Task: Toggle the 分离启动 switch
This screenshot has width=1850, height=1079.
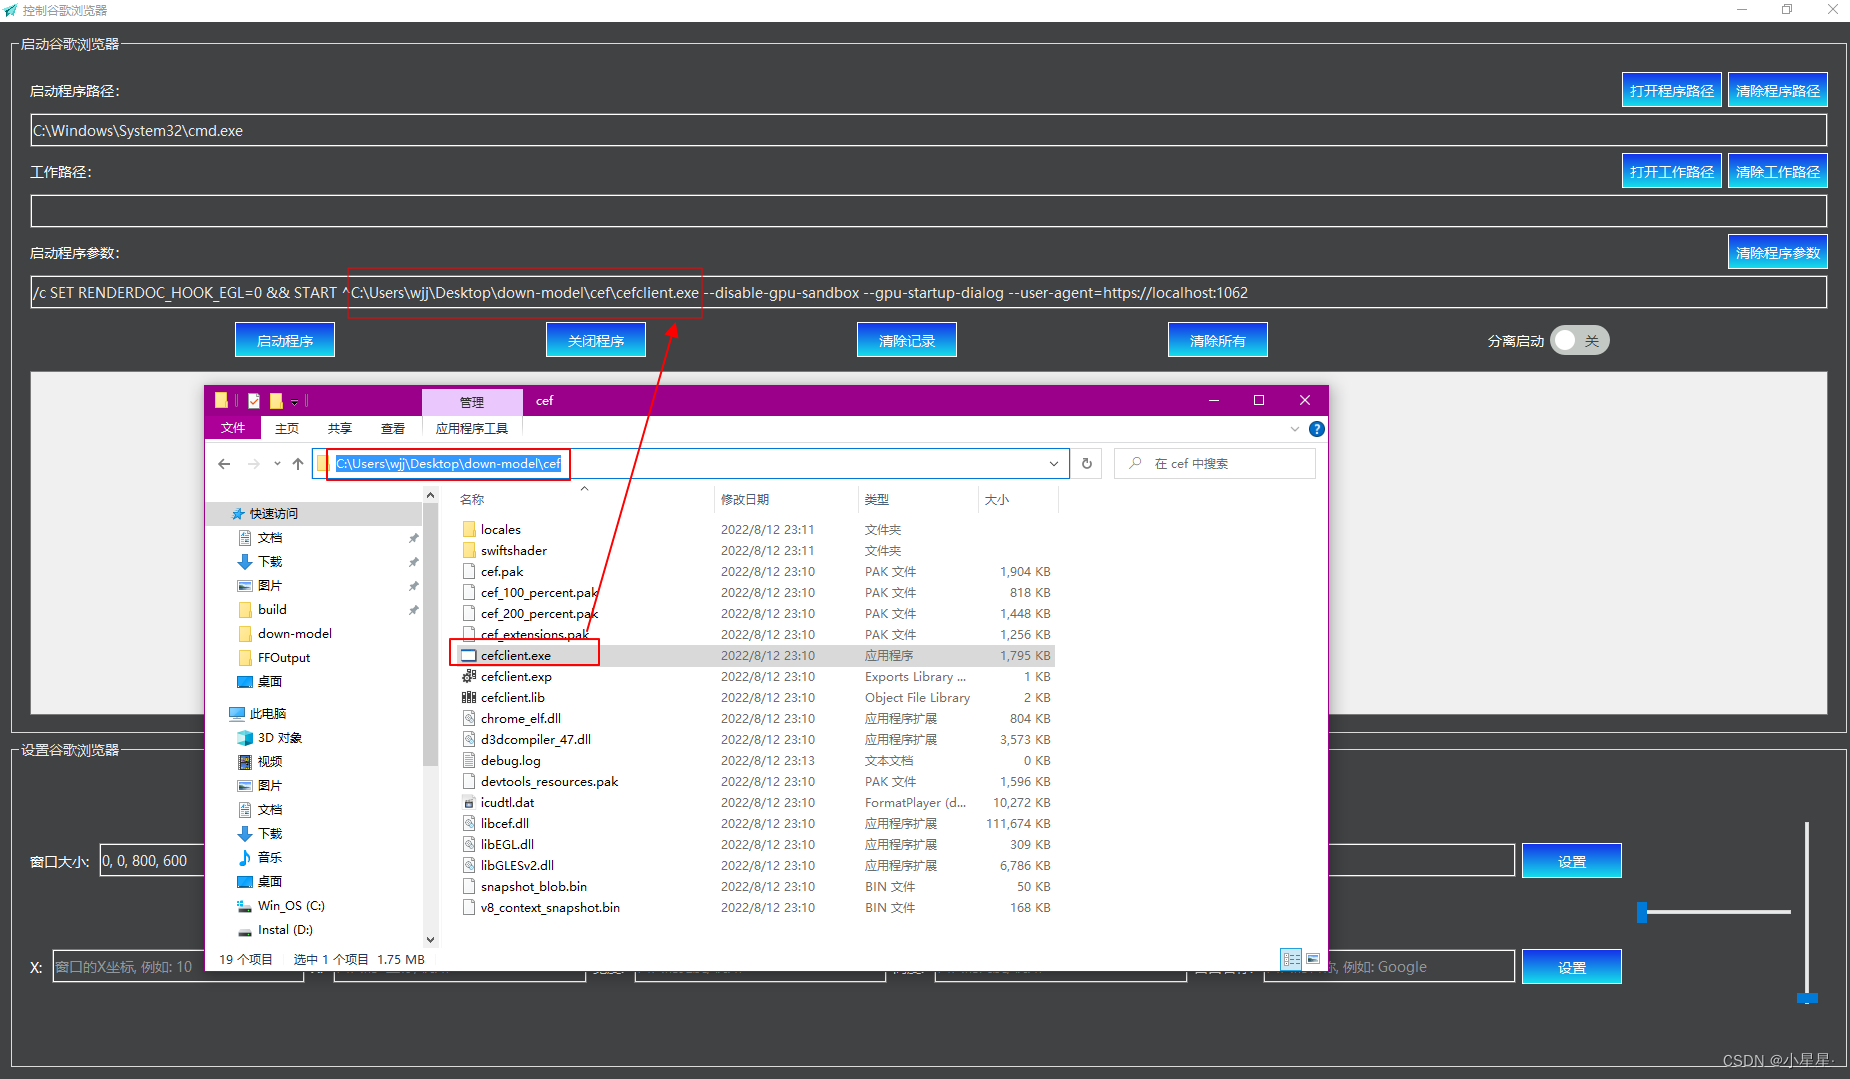Action: click(1580, 340)
